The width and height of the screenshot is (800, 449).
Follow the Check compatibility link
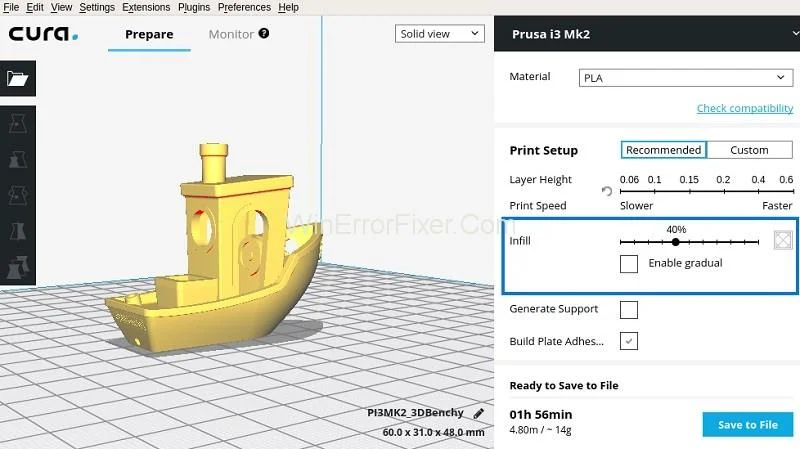(745, 108)
